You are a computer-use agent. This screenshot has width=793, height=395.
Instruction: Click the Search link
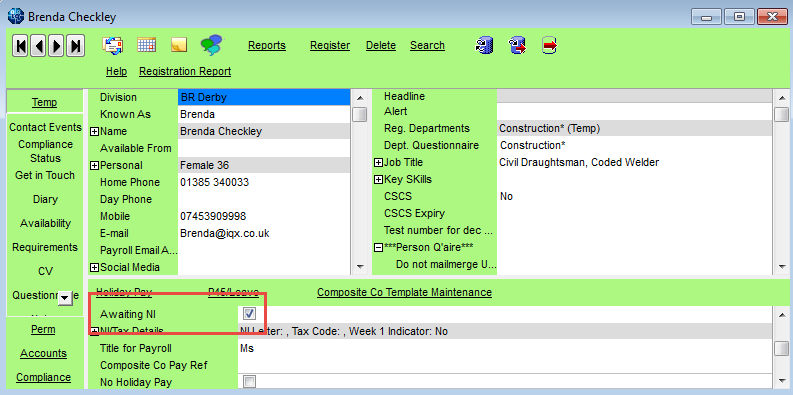pos(427,46)
